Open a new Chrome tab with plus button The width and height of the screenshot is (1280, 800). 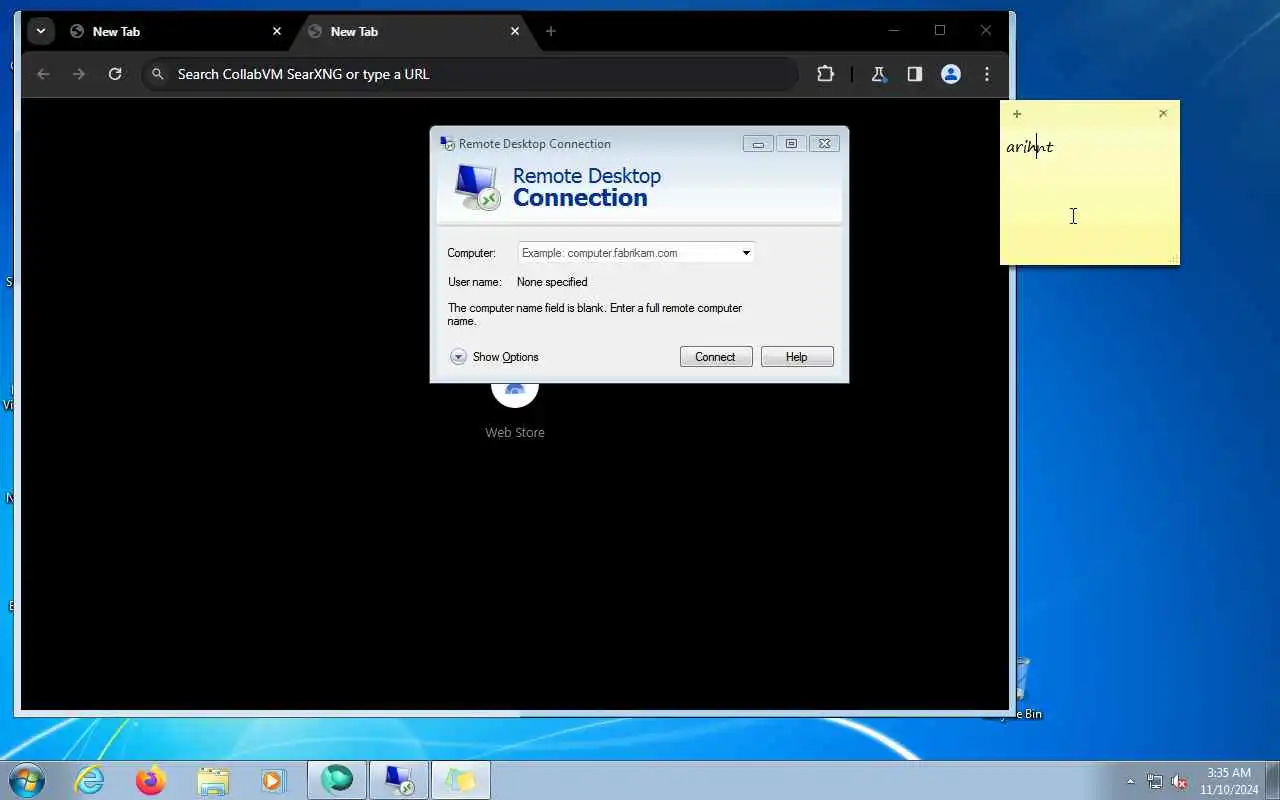point(550,31)
